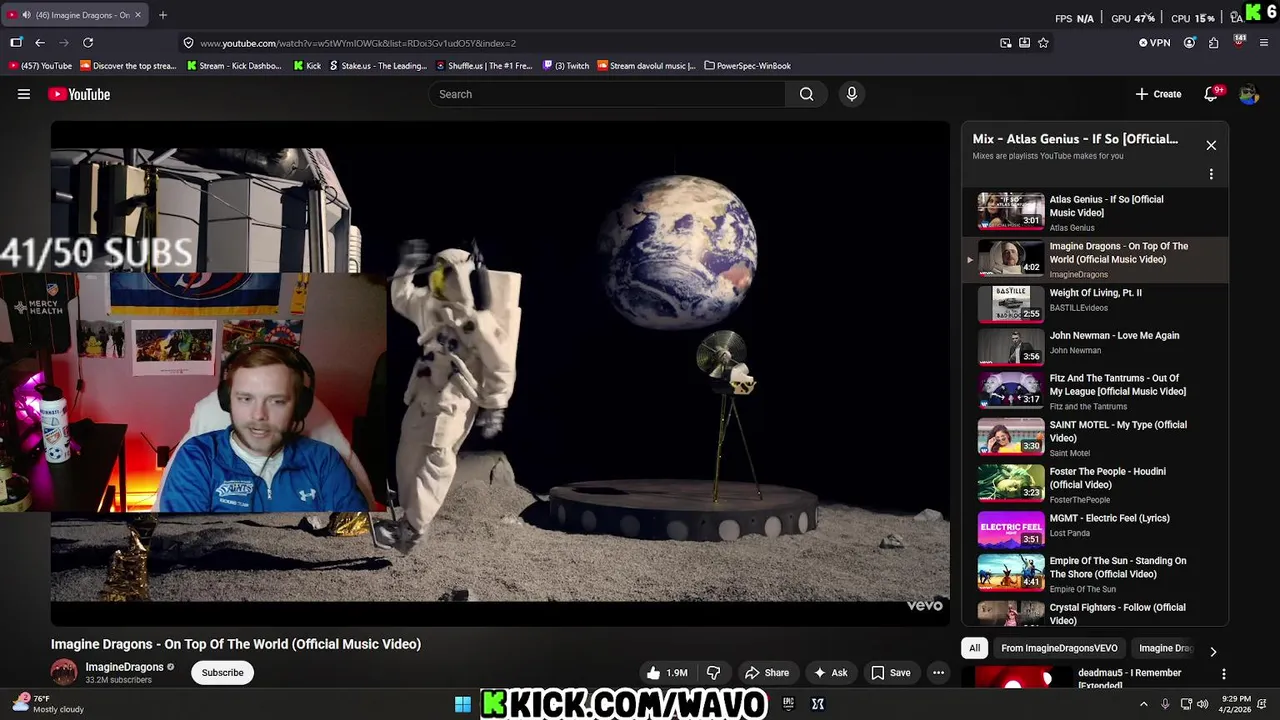This screenshot has height=720, width=1280.
Task: Like the video (1.9M thumbs up)
Action: pos(665,673)
